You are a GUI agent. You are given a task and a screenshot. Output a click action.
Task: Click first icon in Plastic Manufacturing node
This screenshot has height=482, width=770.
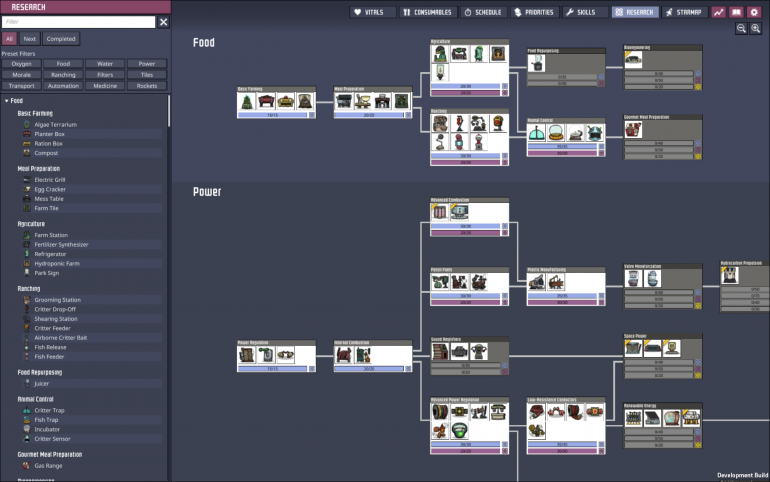click(537, 282)
